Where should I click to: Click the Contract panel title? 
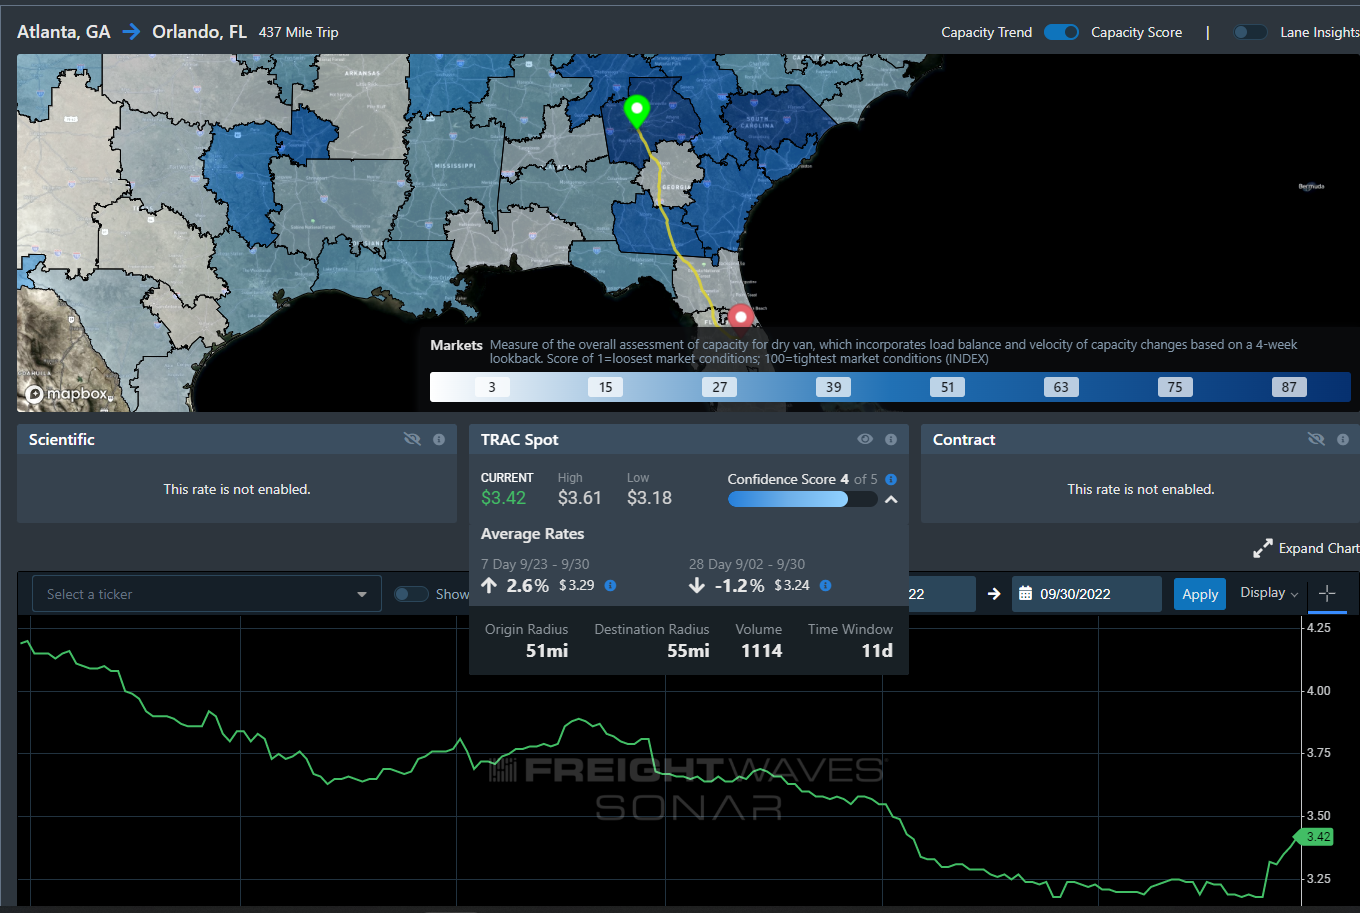click(964, 439)
